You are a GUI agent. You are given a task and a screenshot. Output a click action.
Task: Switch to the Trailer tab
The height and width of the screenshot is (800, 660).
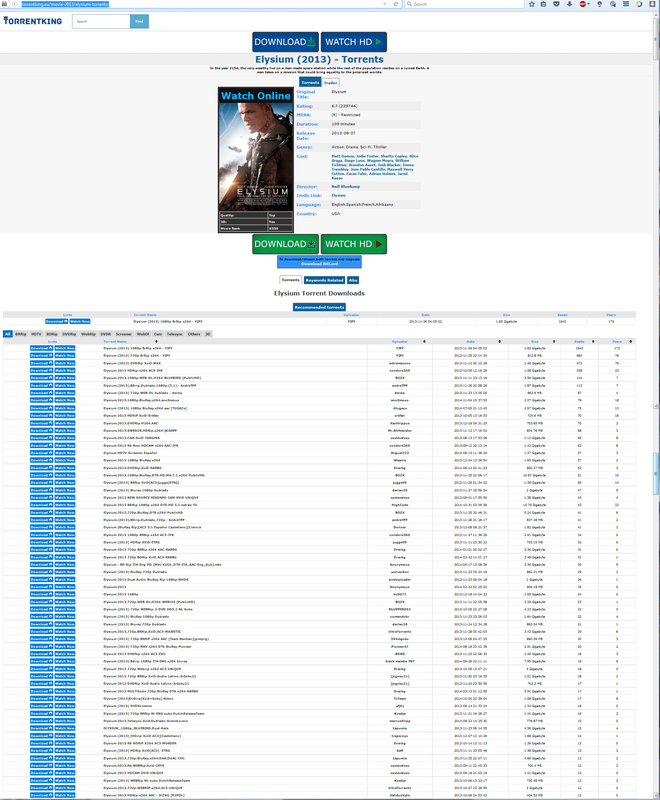(x=331, y=83)
